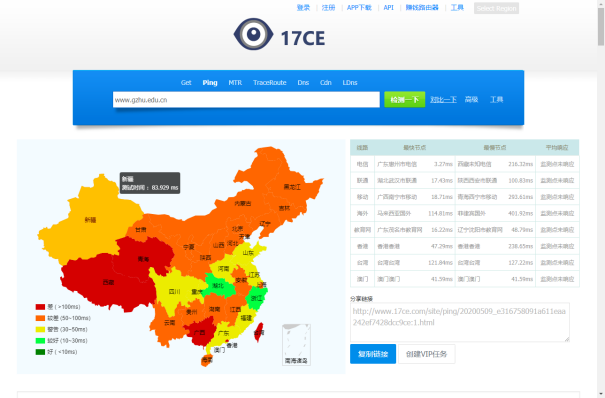Switch to the Cdn tab
This screenshot has height=398, width=605.
pos(326,83)
